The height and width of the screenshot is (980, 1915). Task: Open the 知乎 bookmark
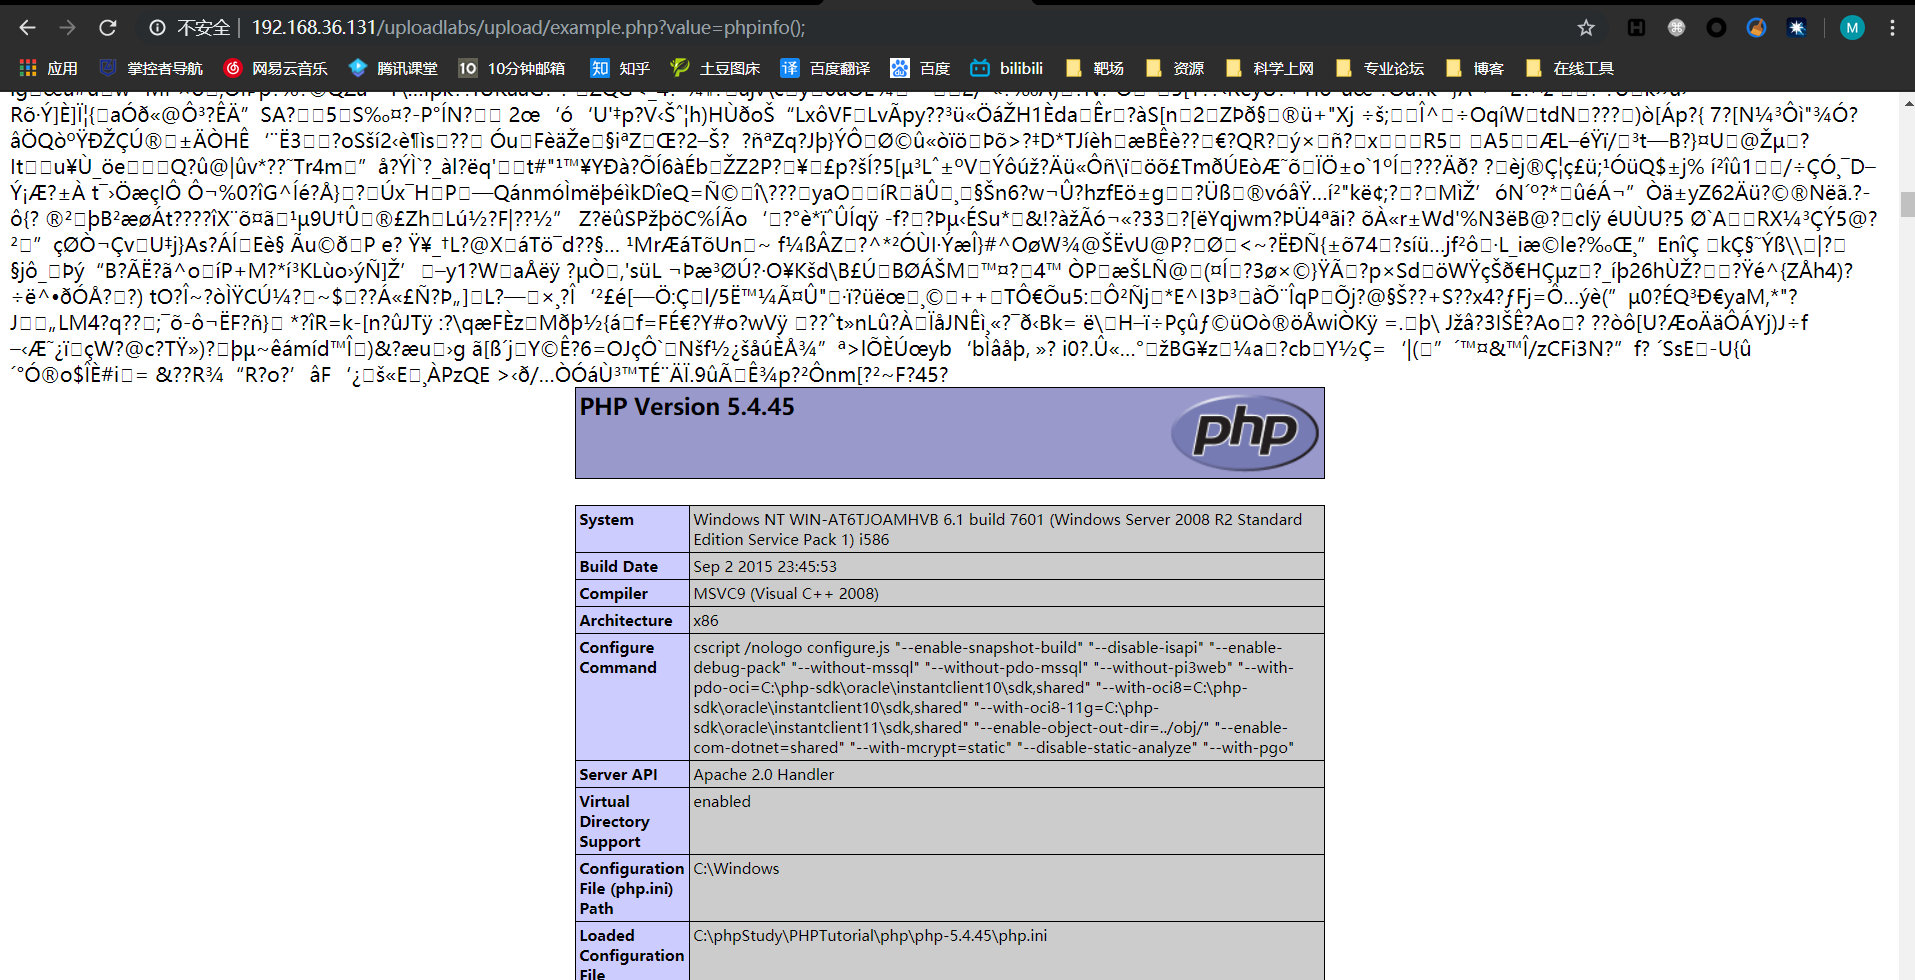point(620,68)
